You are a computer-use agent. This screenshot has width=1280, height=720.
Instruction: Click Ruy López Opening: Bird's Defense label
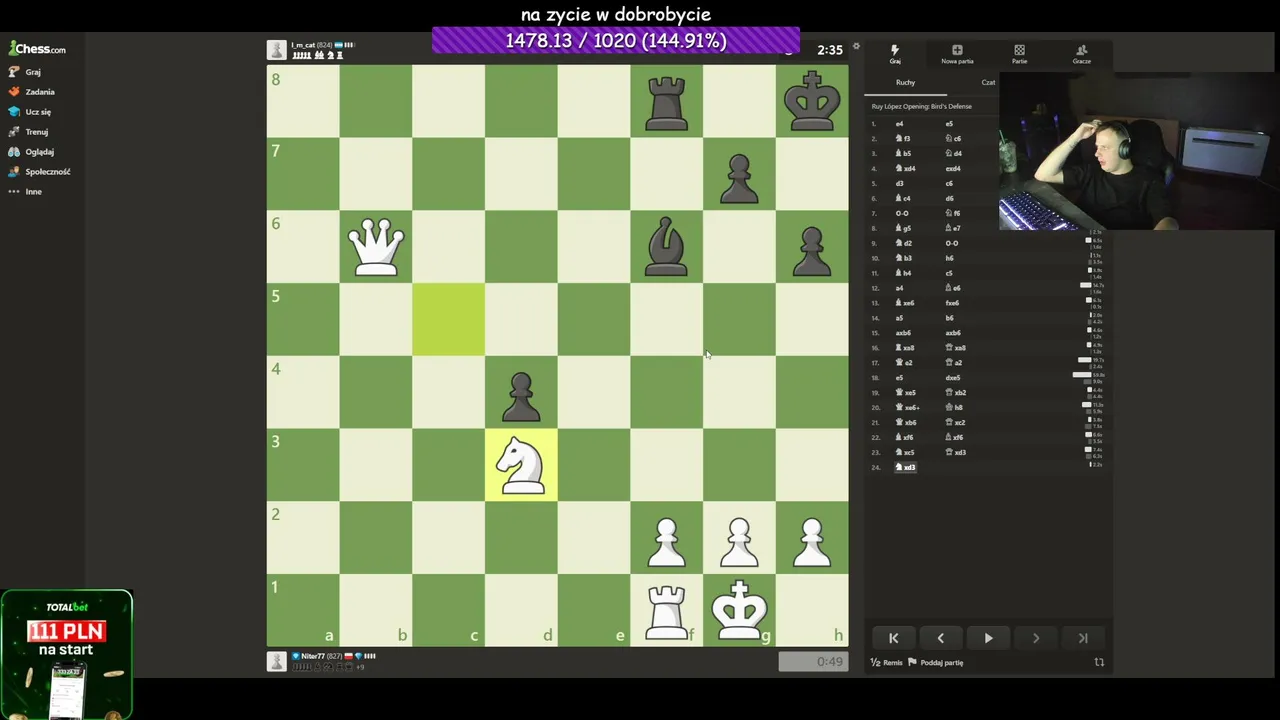[921, 106]
